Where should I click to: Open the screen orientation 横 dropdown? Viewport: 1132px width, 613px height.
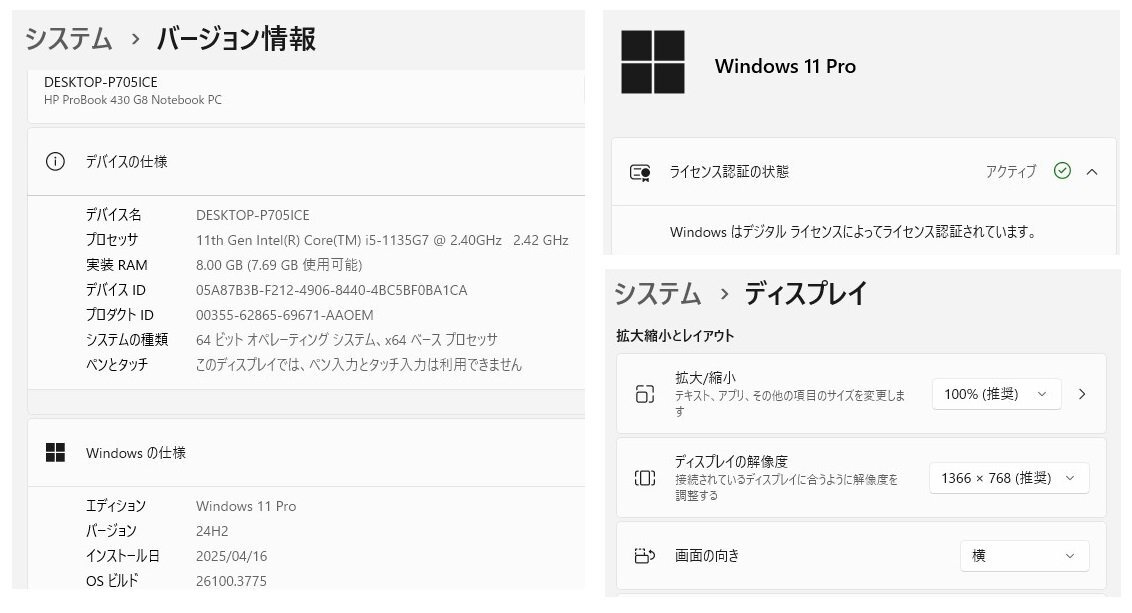1024,556
